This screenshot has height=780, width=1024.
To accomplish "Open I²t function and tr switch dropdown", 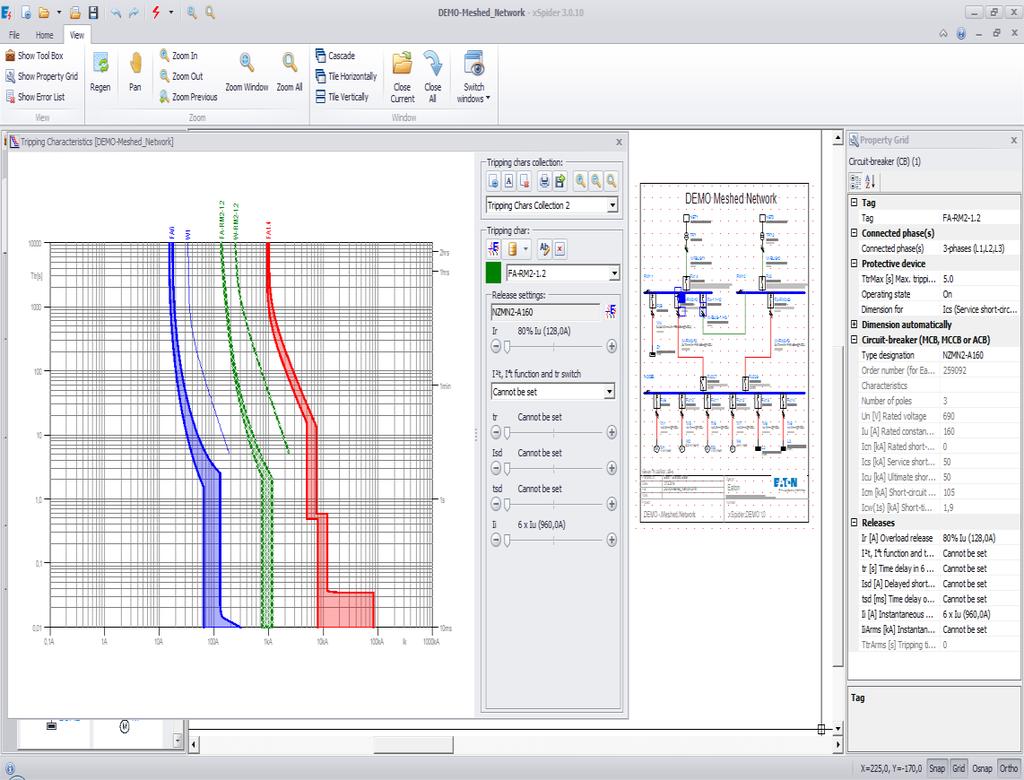I will (609, 391).
